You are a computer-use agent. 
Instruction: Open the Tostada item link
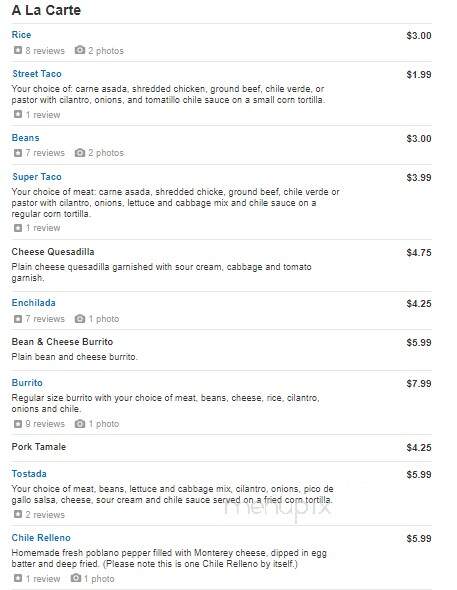[x=29, y=474]
